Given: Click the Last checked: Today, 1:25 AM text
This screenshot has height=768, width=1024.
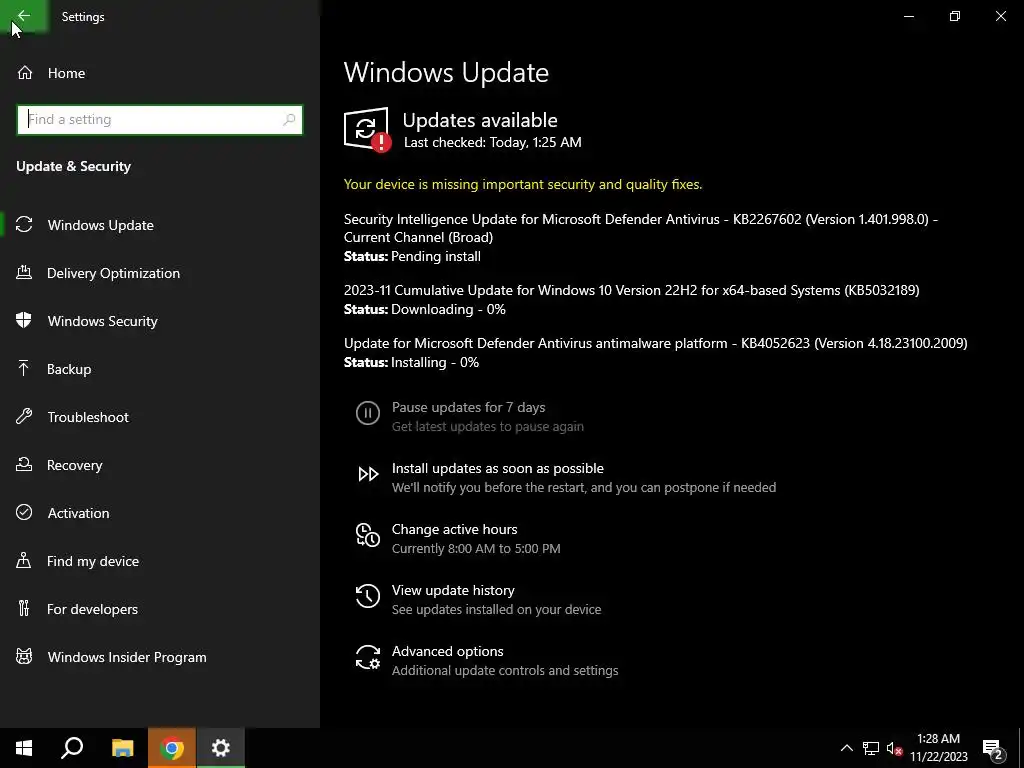Looking at the screenshot, I should (492, 142).
